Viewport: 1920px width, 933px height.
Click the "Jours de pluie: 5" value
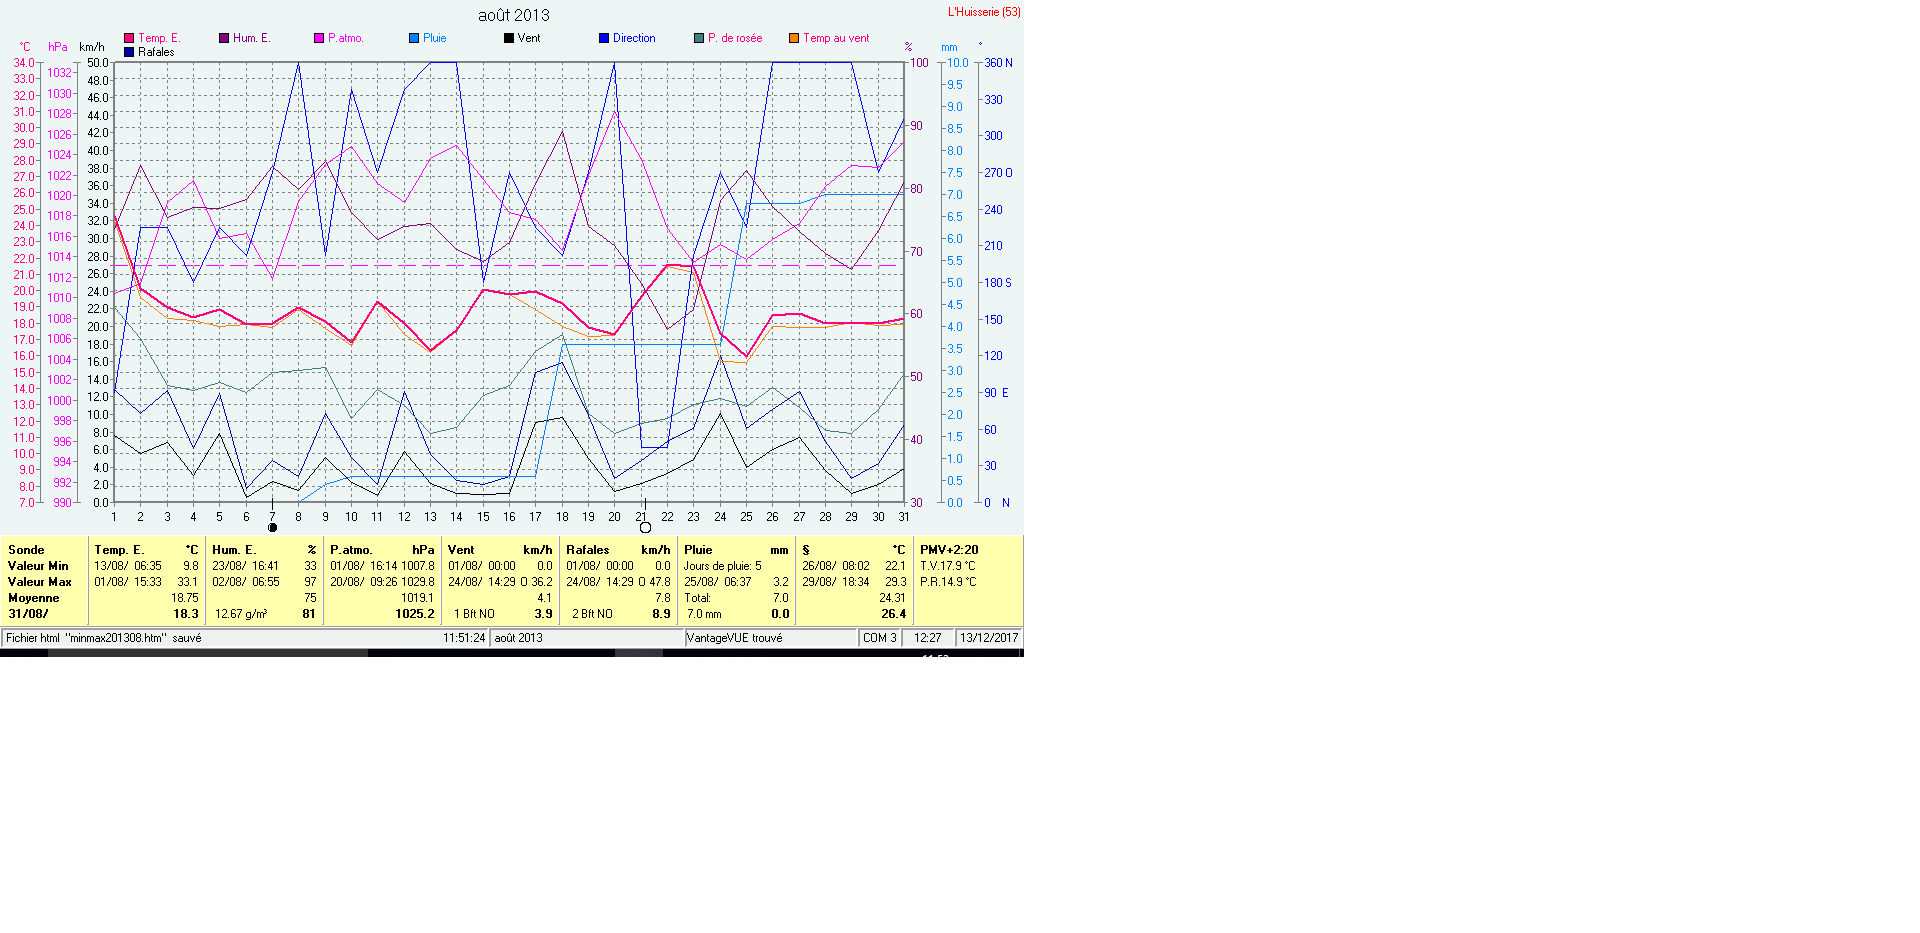[x=722, y=566]
